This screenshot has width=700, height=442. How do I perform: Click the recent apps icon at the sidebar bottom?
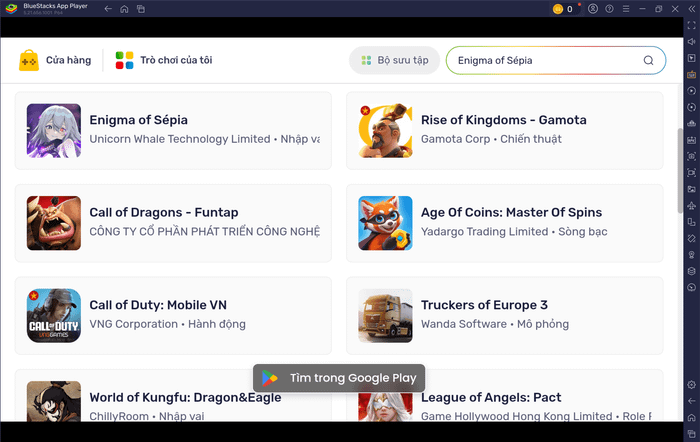pyautogui.click(x=692, y=434)
